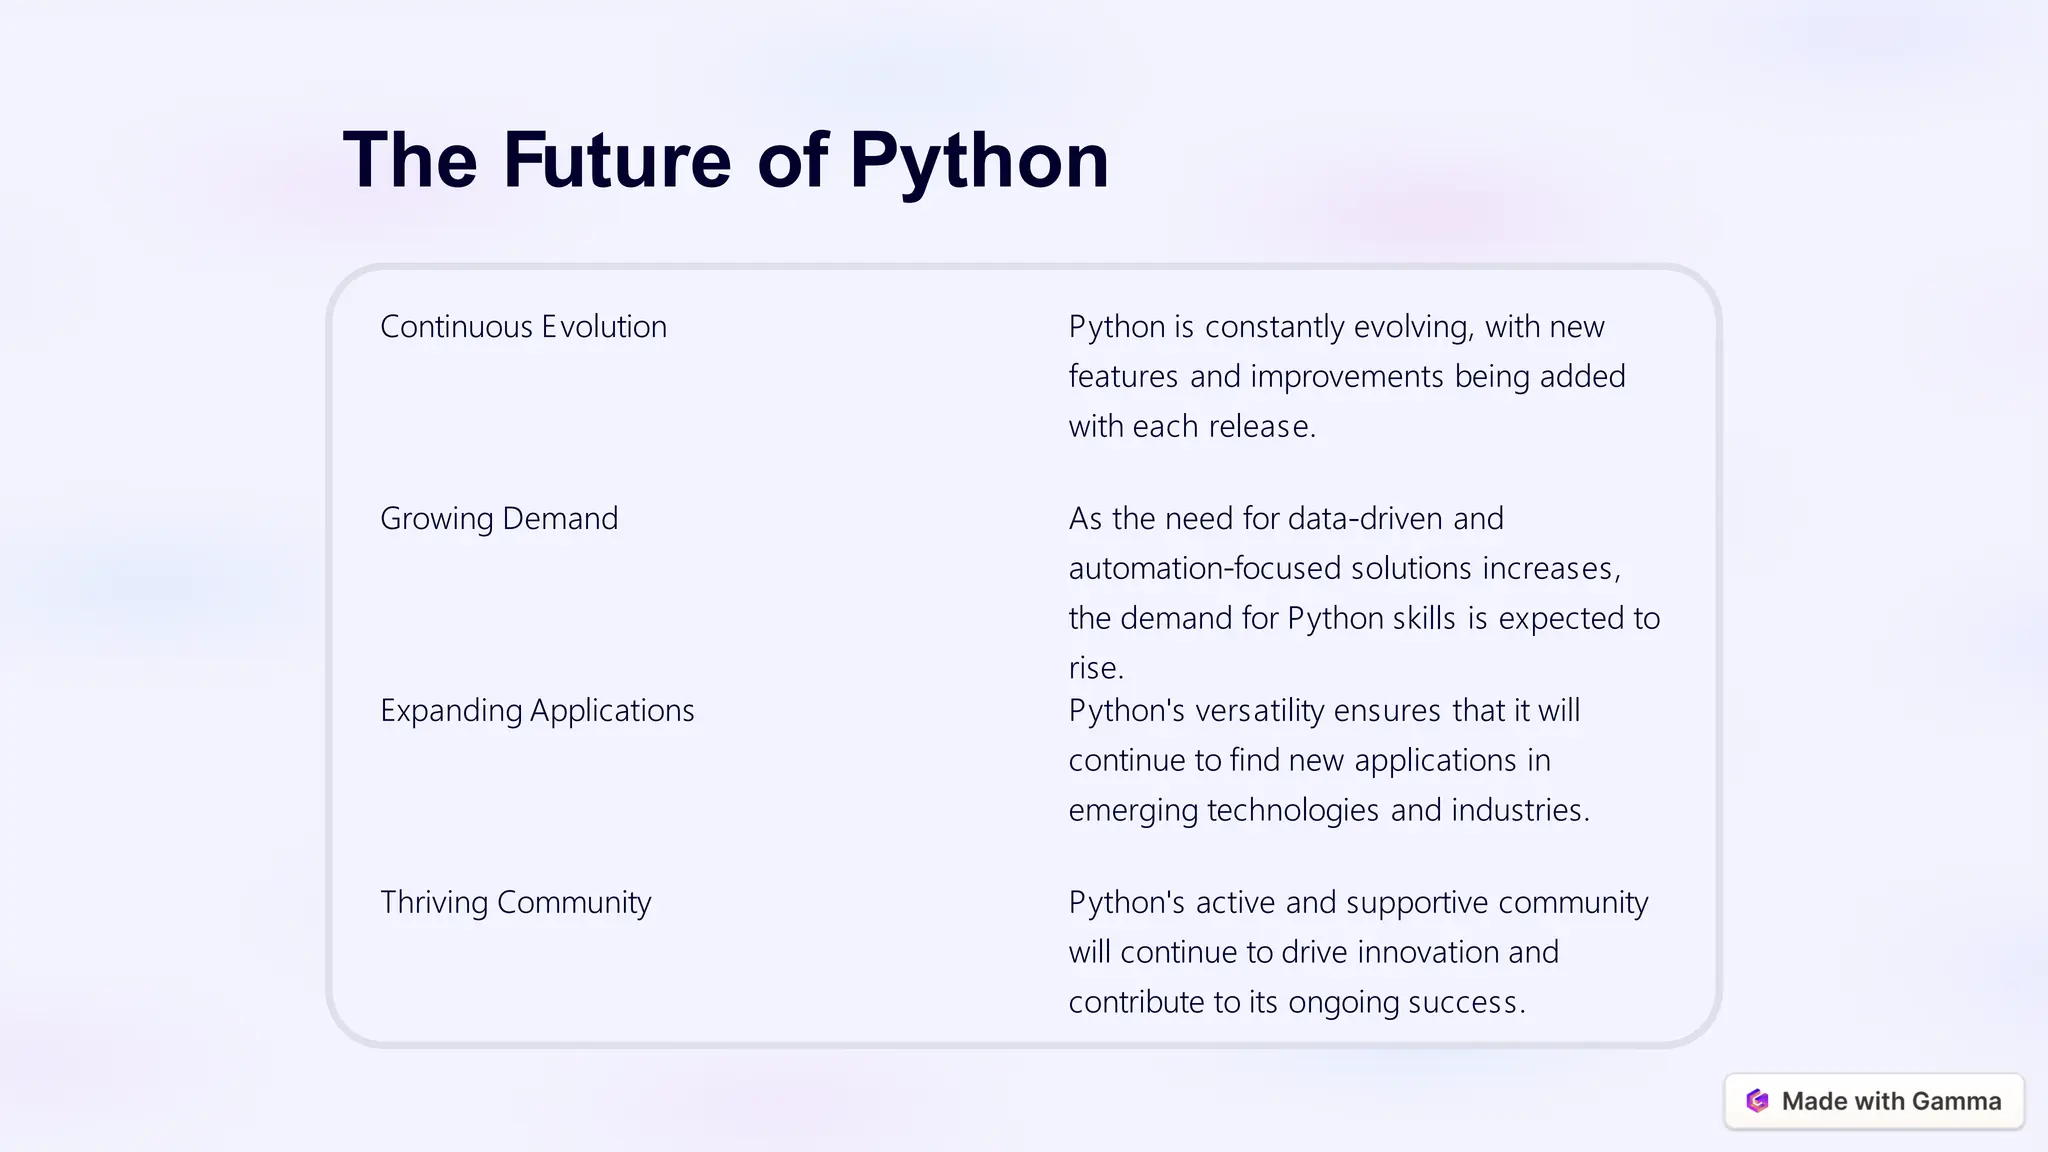This screenshot has width=2048, height=1152.
Task: Select the Continuous Evolution heading
Action: pos(523,327)
